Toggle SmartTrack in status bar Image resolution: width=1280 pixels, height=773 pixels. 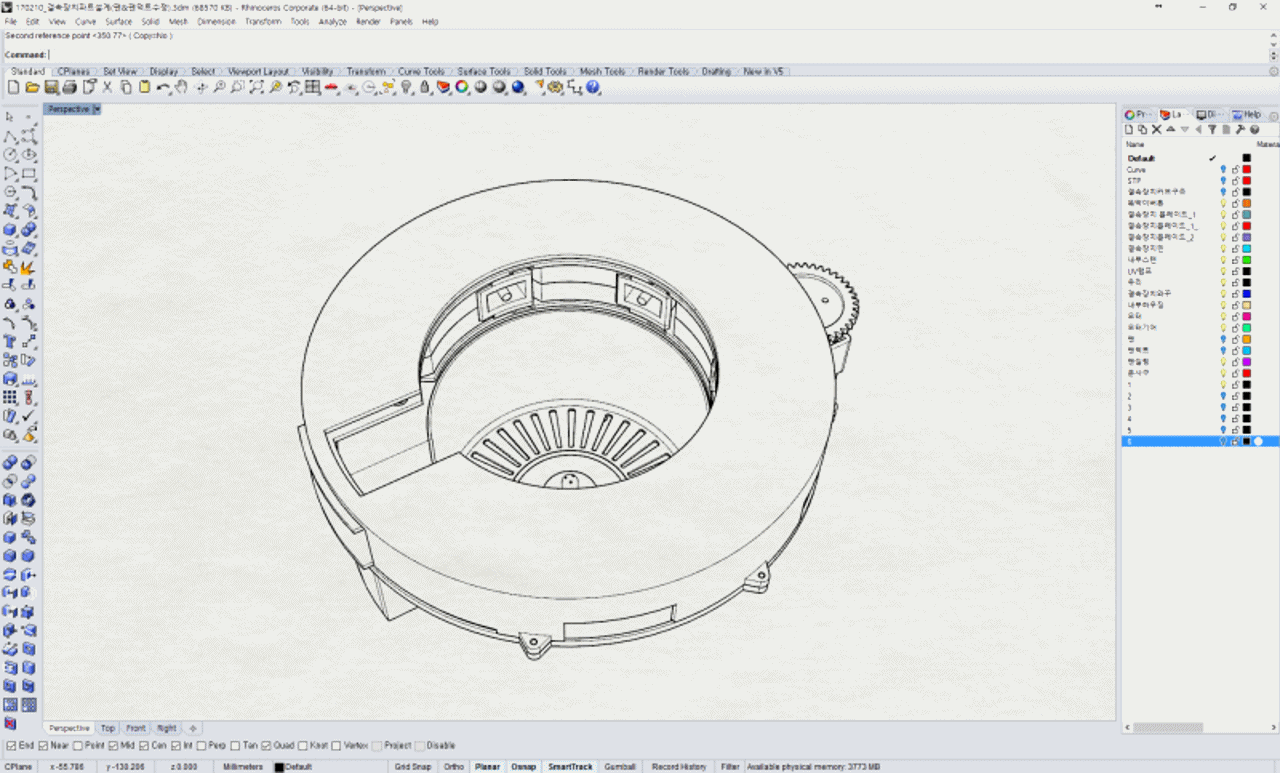click(x=570, y=767)
